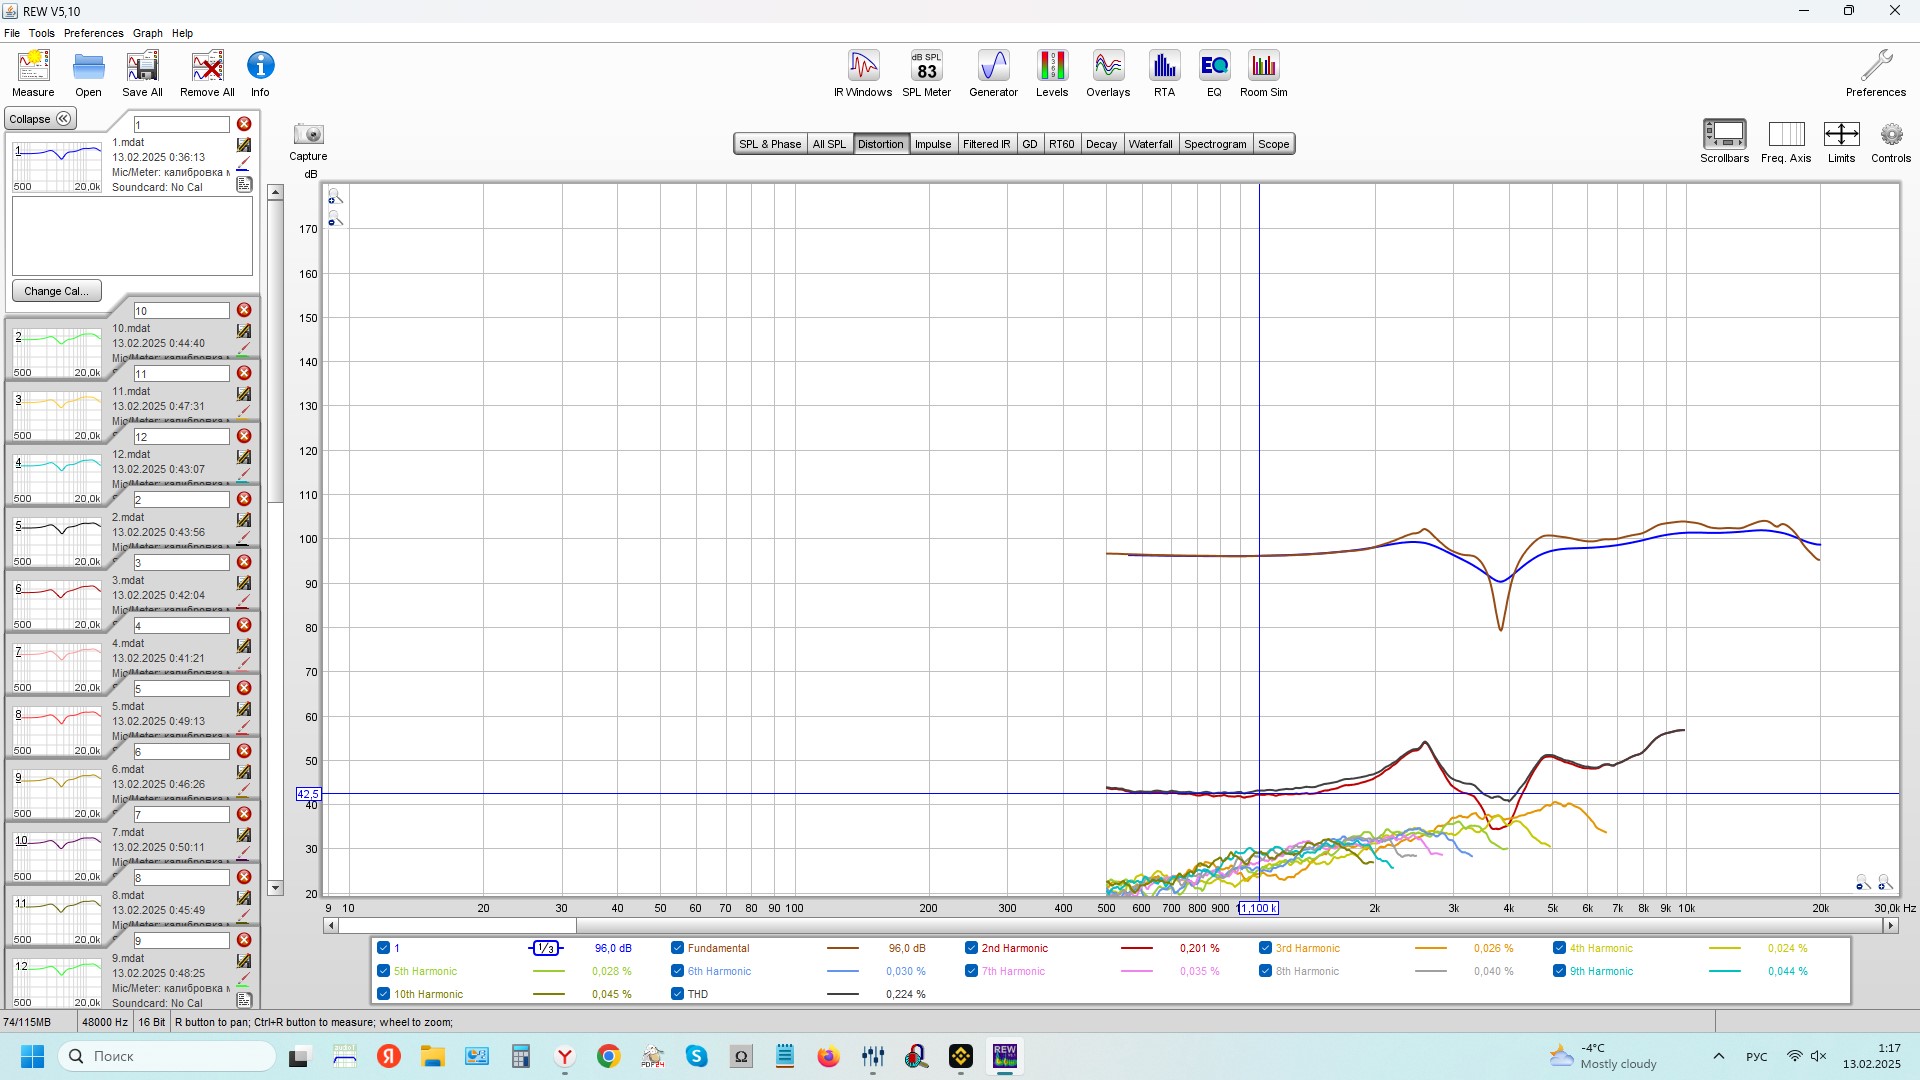Viewport: 1920px width, 1080px height.
Task: Toggle the 5th Harmonic trace checkbox
Action: pos(383,971)
